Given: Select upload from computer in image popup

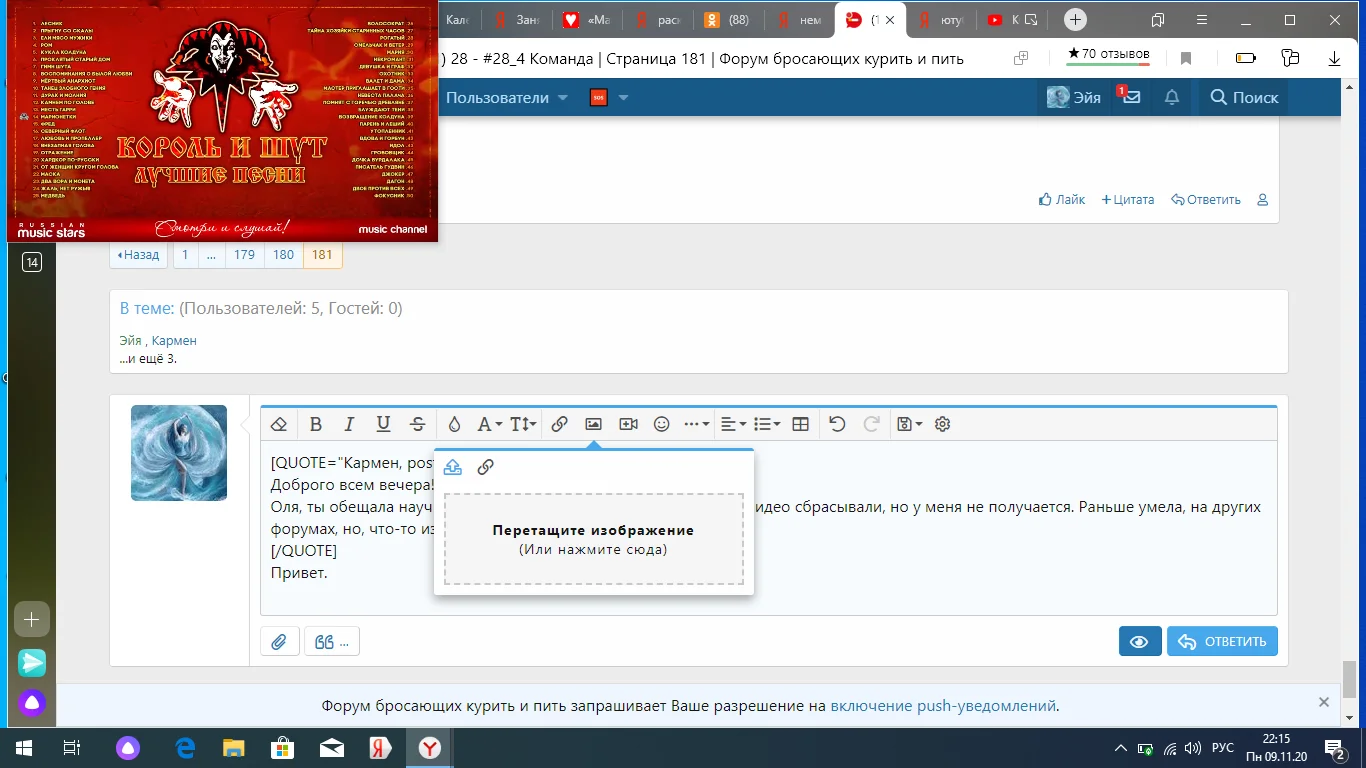Looking at the screenshot, I should click(453, 466).
